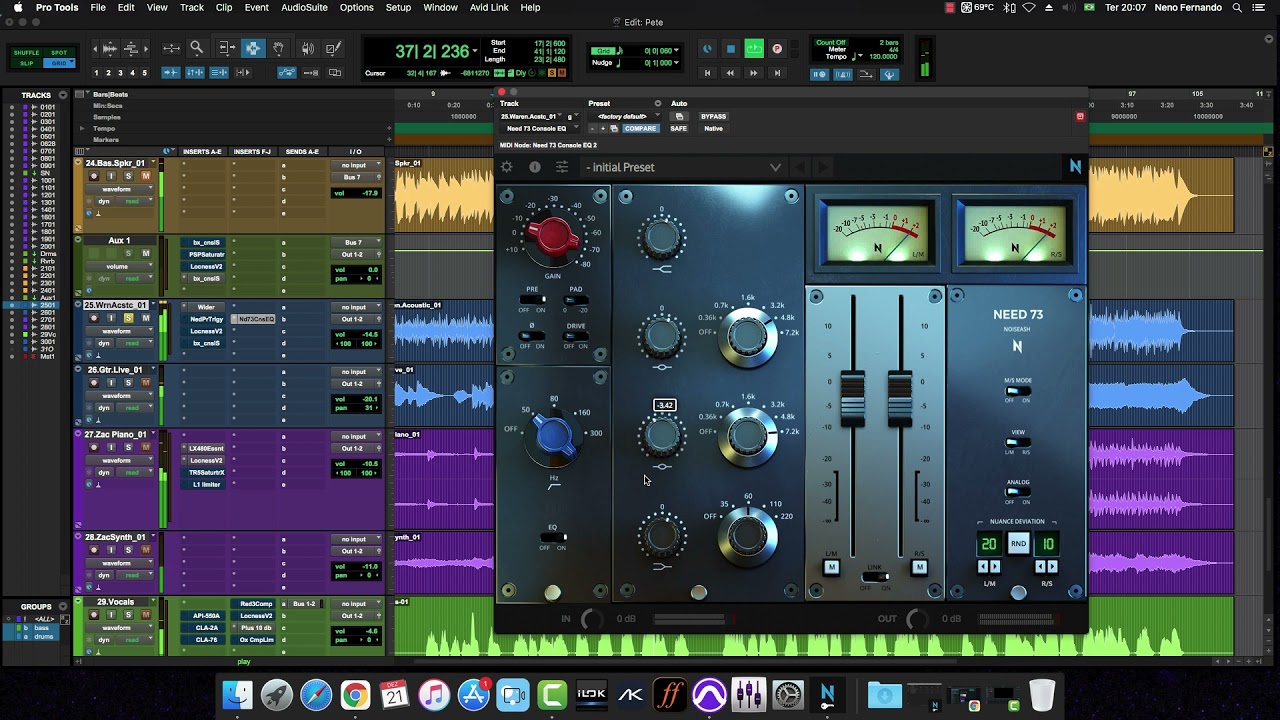Viewport: 1280px width, 720px height.
Task: Open the AudioSuite menu
Action: (x=304, y=7)
